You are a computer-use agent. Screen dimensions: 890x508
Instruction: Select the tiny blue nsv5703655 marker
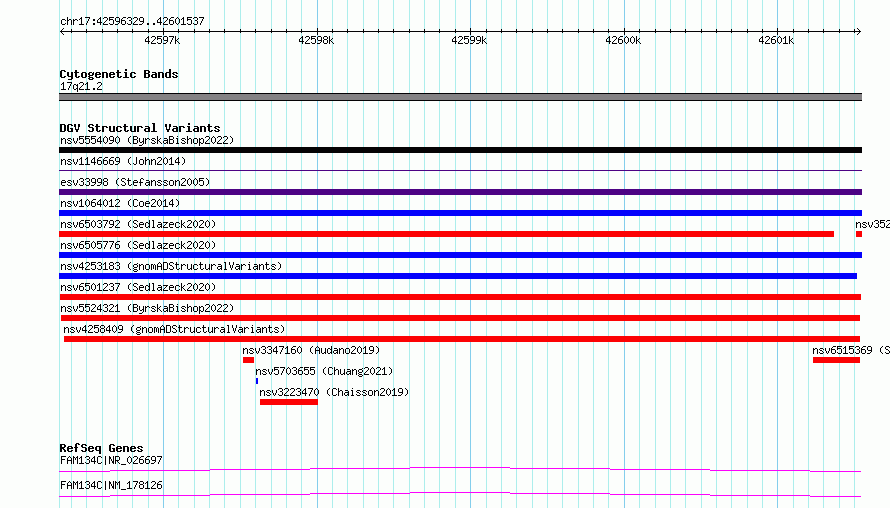click(257, 381)
